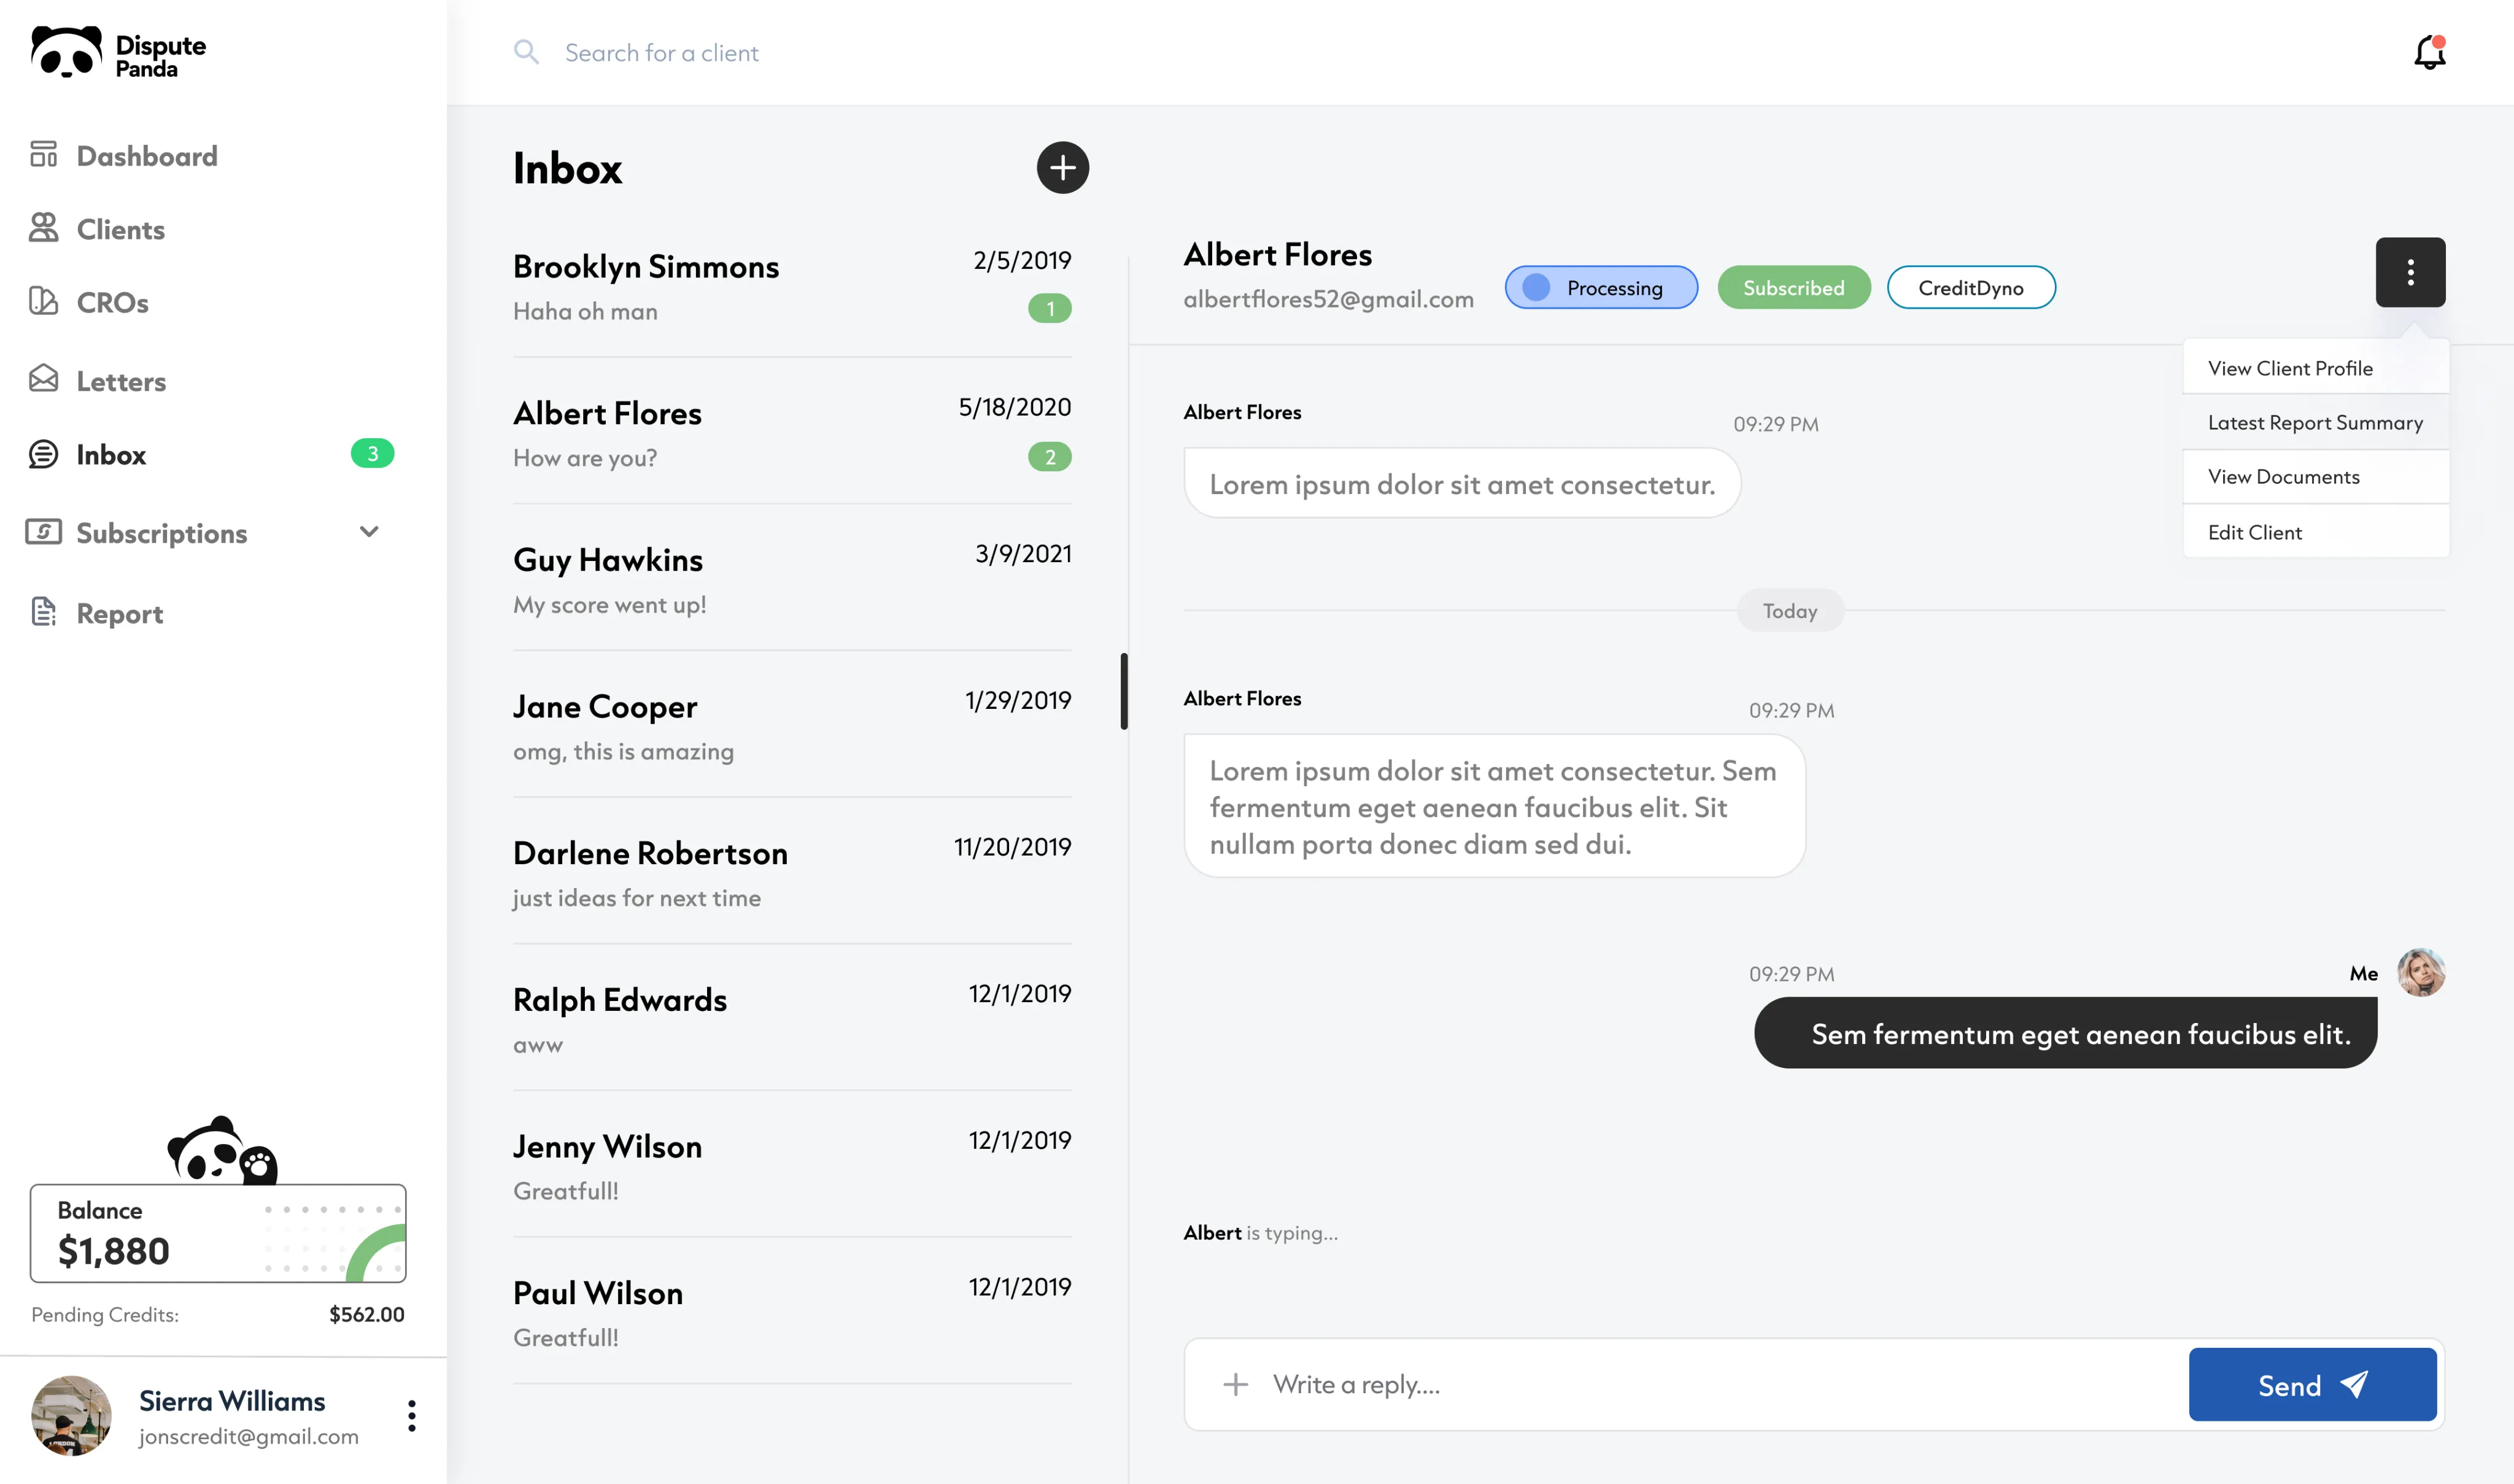The height and width of the screenshot is (1484, 2514).
Task: Click albertflores52@gmail.com email address
Action: [1328, 299]
